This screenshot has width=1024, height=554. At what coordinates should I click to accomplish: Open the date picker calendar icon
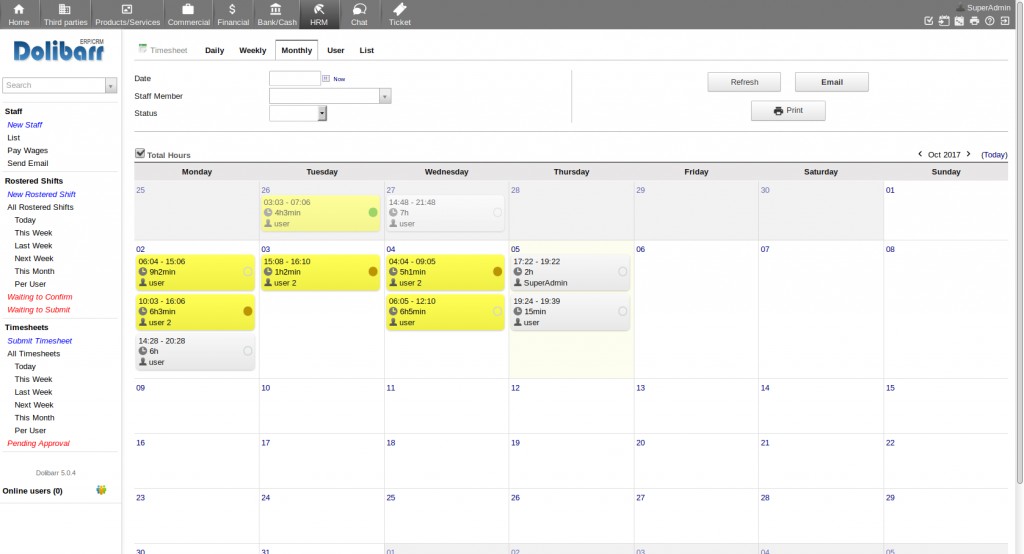click(x=326, y=78)
